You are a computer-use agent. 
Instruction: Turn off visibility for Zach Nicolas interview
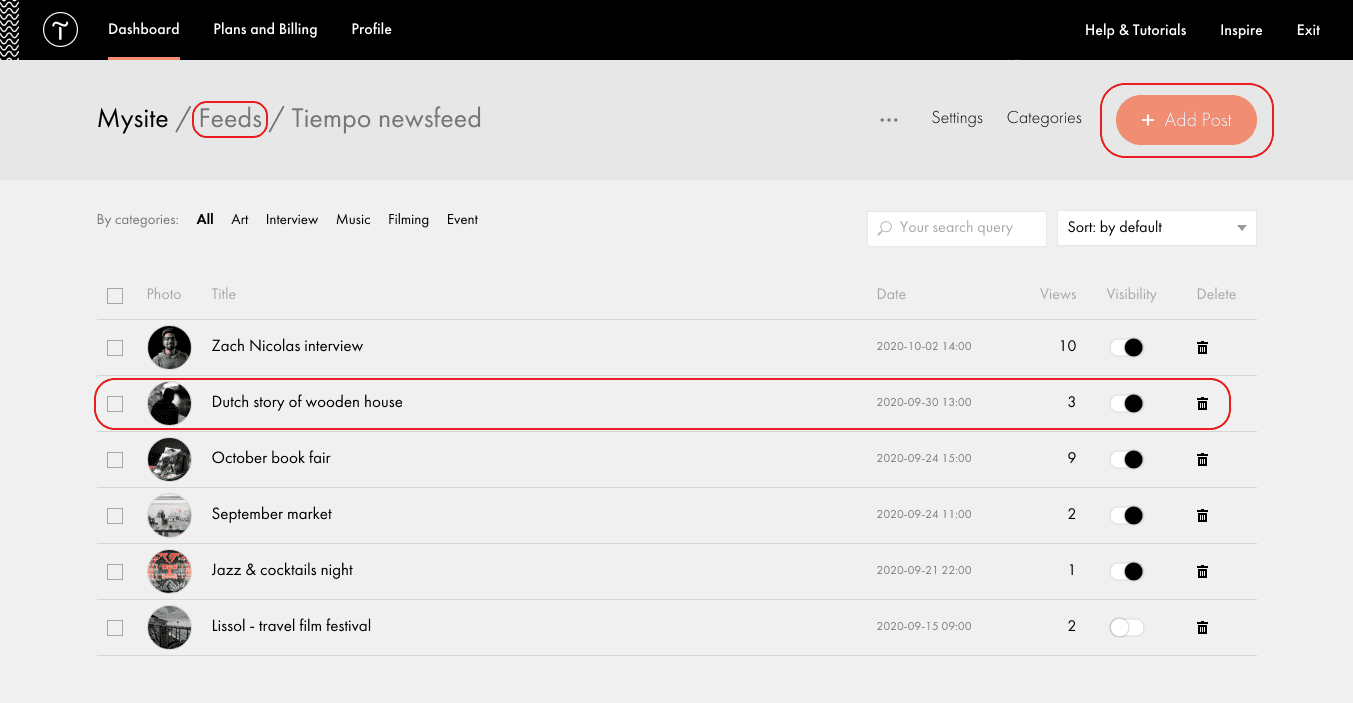[1126, 347]
